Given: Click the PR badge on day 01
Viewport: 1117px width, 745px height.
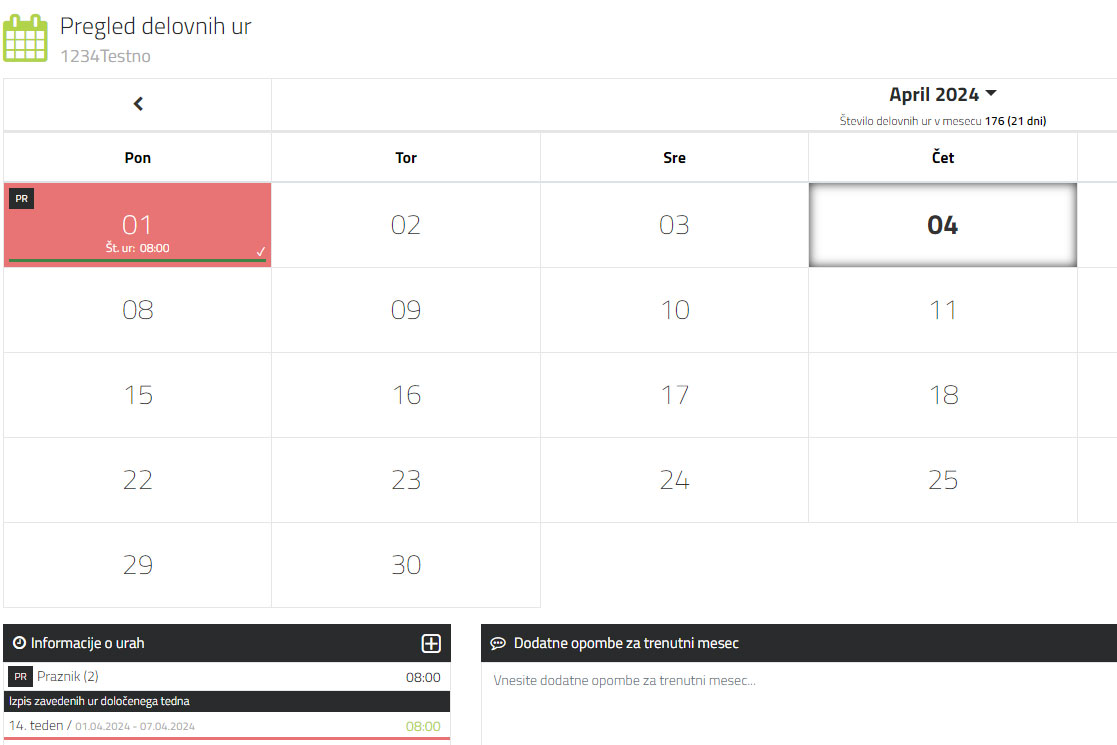Looking at the screenshot, I should [x=21, y=199].
